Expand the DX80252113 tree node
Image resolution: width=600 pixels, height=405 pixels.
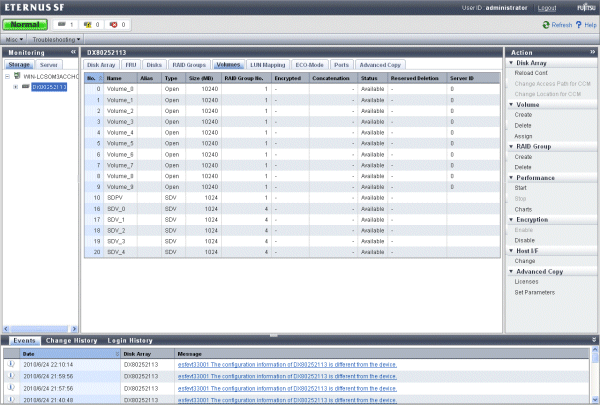tap(15, 87)
